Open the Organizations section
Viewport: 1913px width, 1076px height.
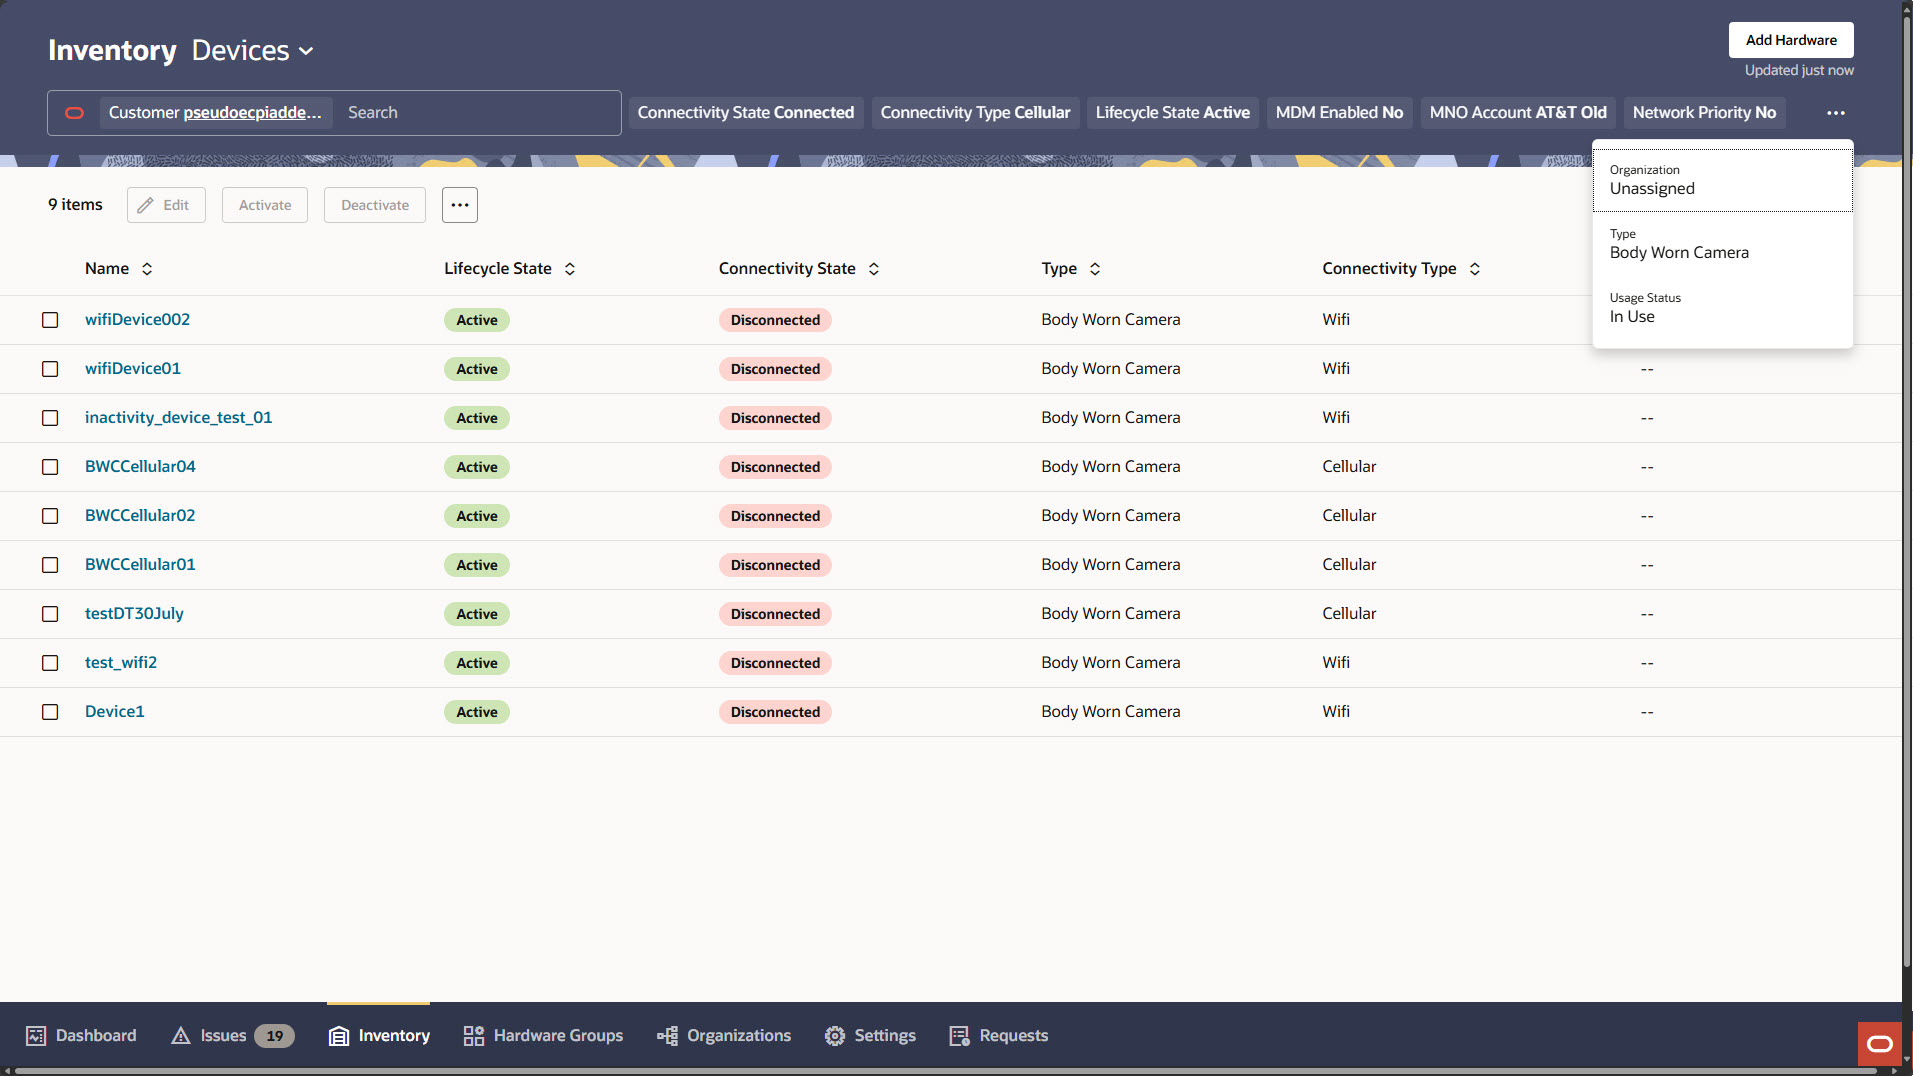pyautogui.click(x=723, y=1035)
